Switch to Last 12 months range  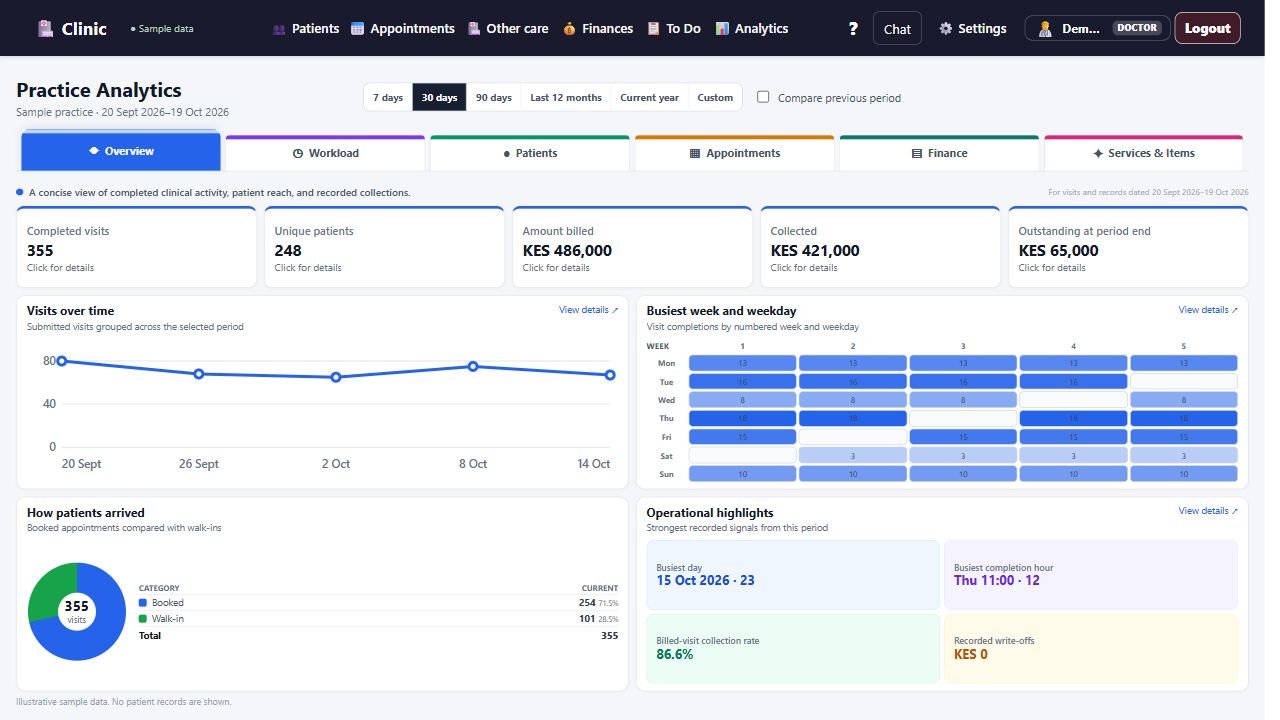pos(566,97)
